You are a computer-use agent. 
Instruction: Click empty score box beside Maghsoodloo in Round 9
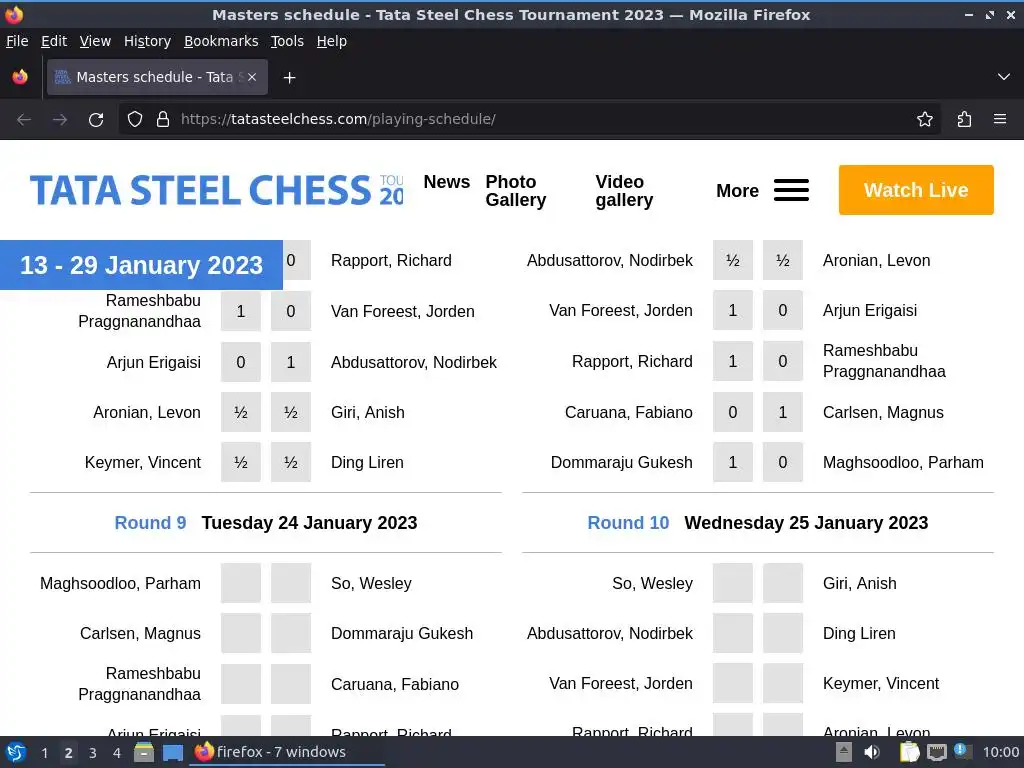pyautogui.click(x=240, y=583)
